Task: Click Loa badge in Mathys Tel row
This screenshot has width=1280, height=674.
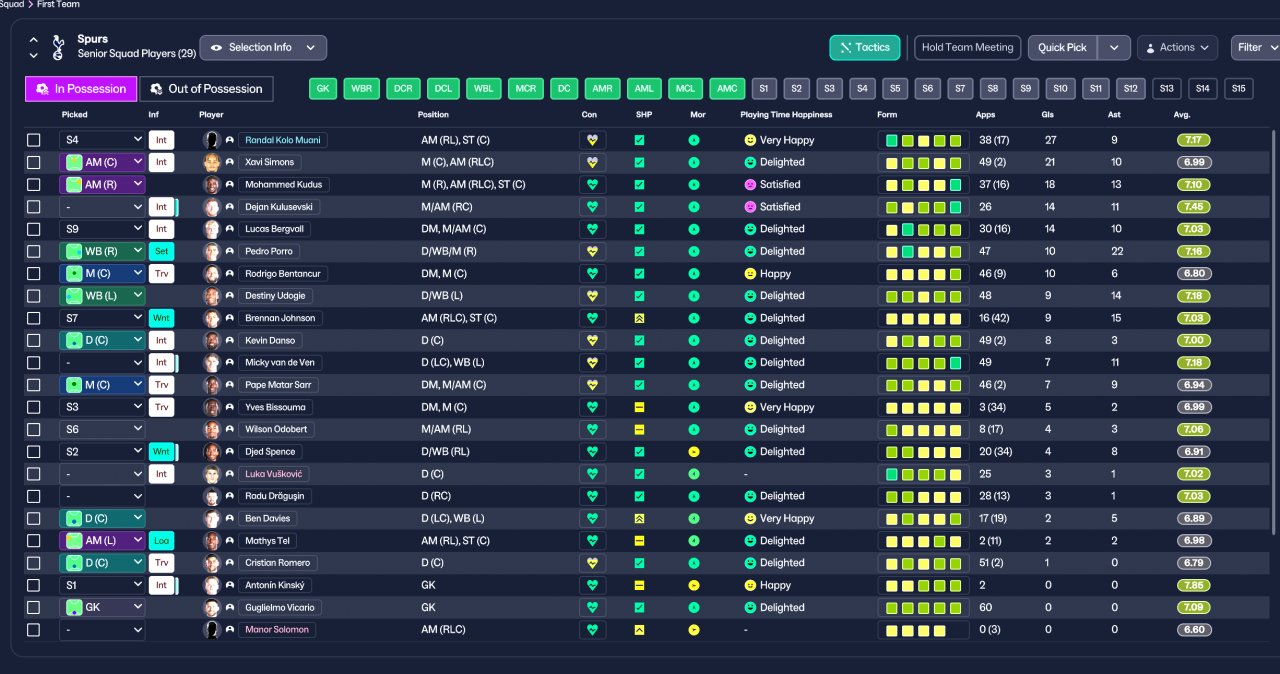Action: coord(161,540)
